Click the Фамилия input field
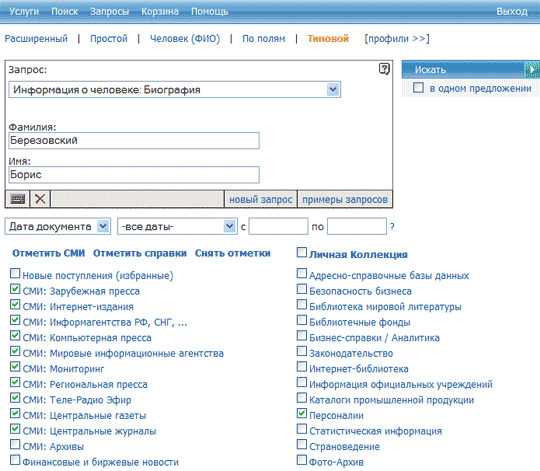Screen dimensions: 540x471 134,140
